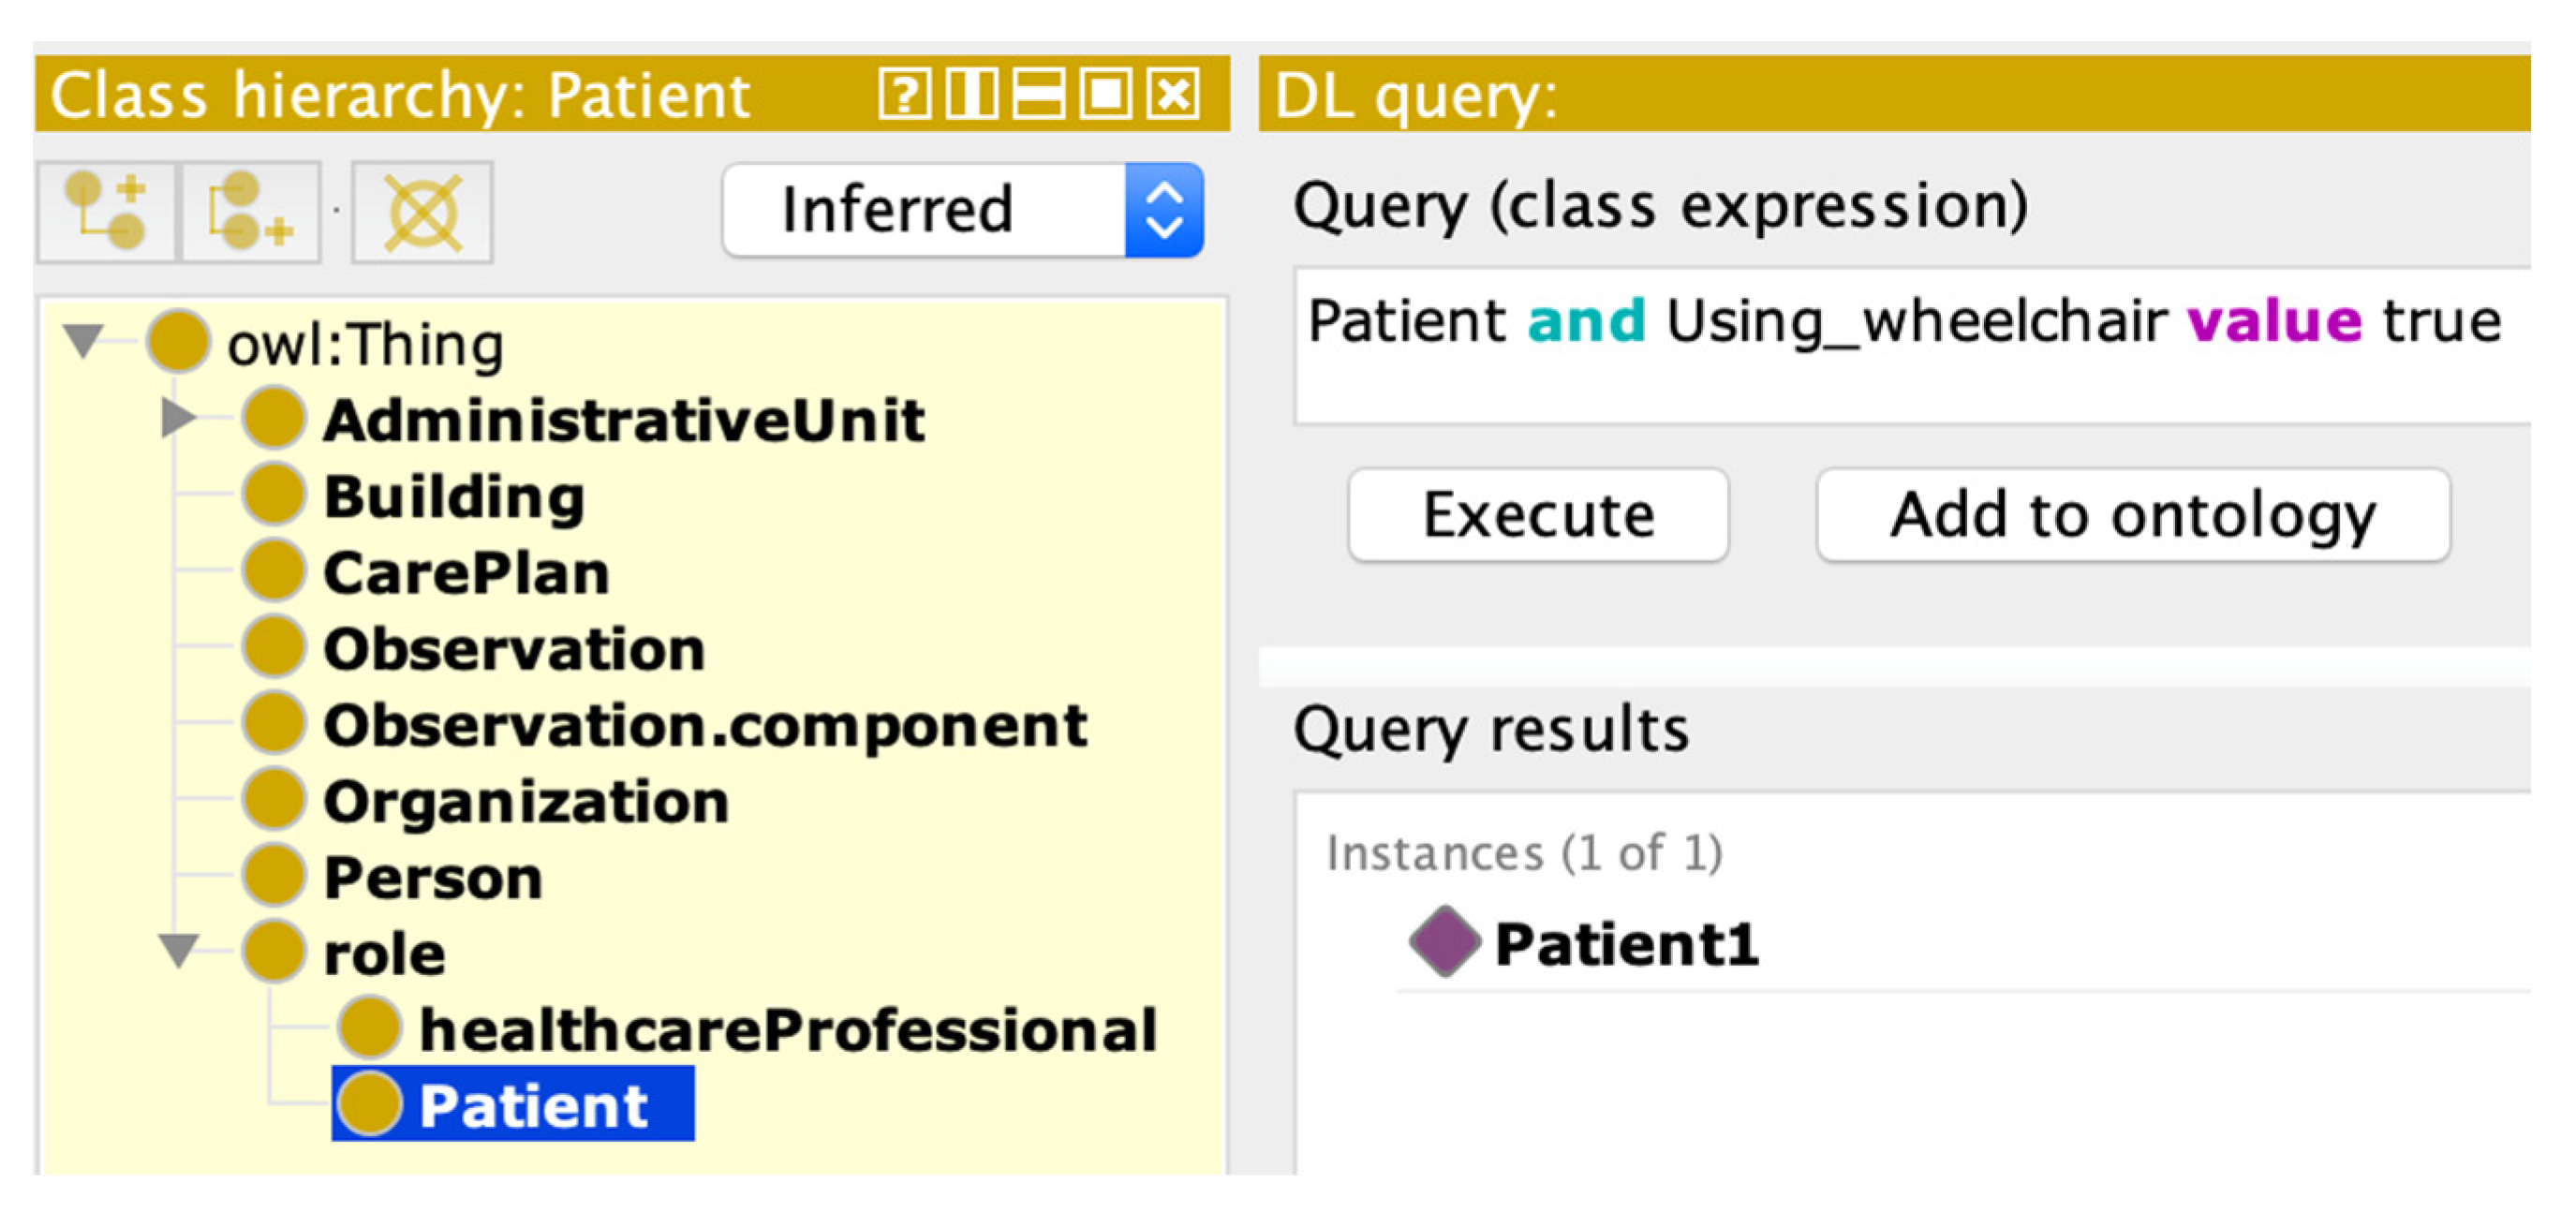Expand the AdministrativeUnit class node
The width and height of the screenshot is (2576, 1227).
tap(178, 417)
